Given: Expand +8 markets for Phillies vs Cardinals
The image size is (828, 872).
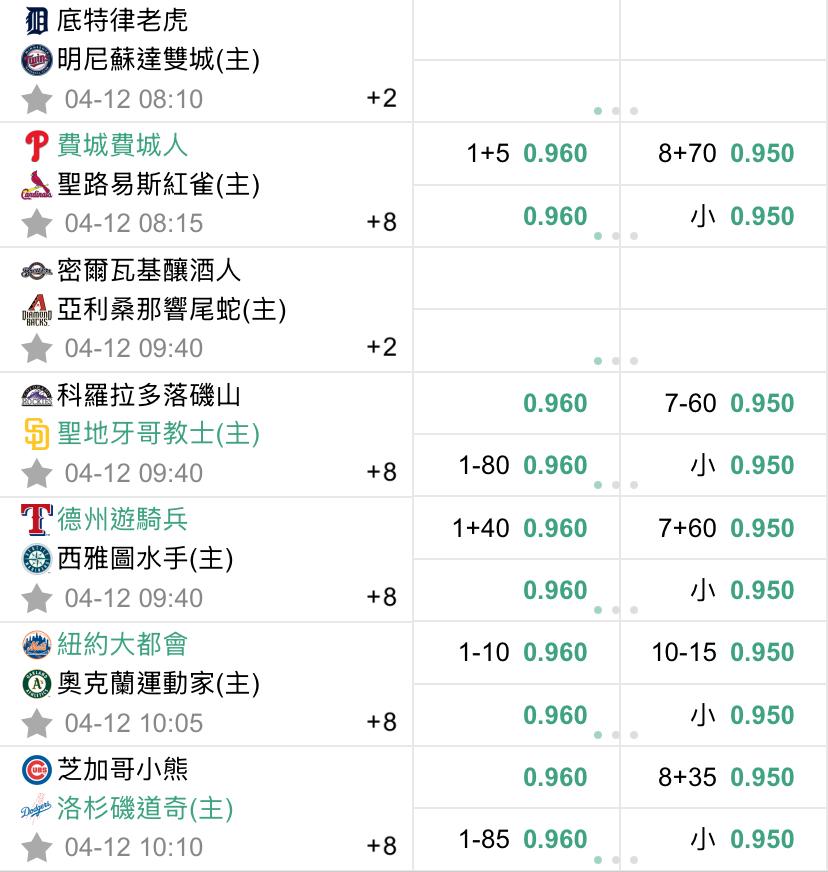Looking at the screenshot, I should coord(381,222).
